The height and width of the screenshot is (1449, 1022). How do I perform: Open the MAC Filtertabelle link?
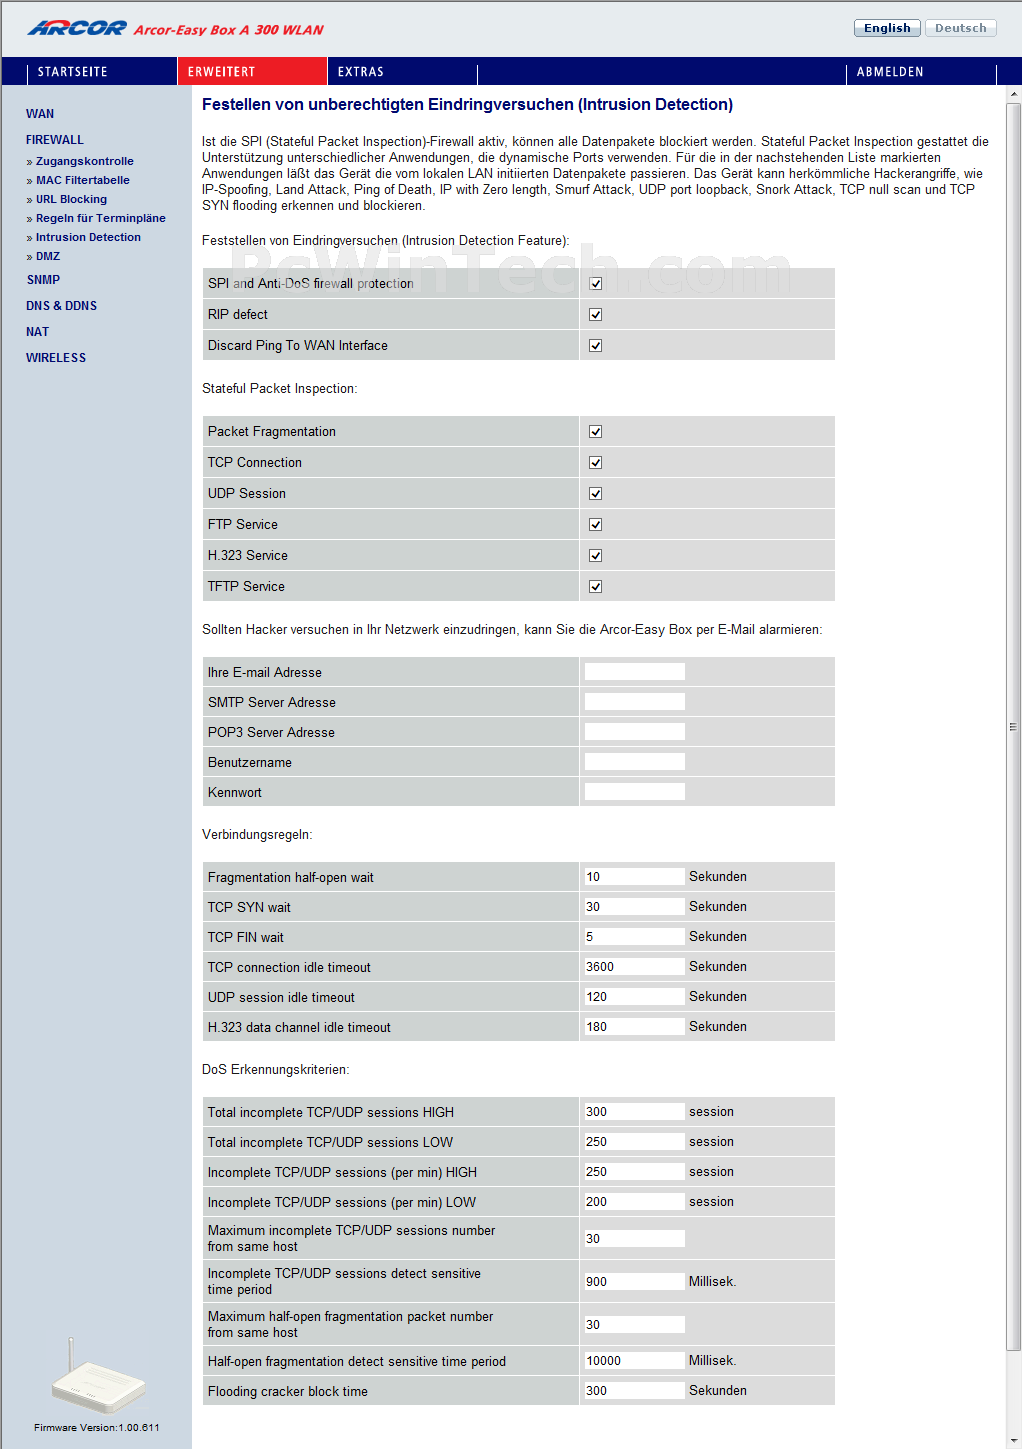tap(82, 180)
